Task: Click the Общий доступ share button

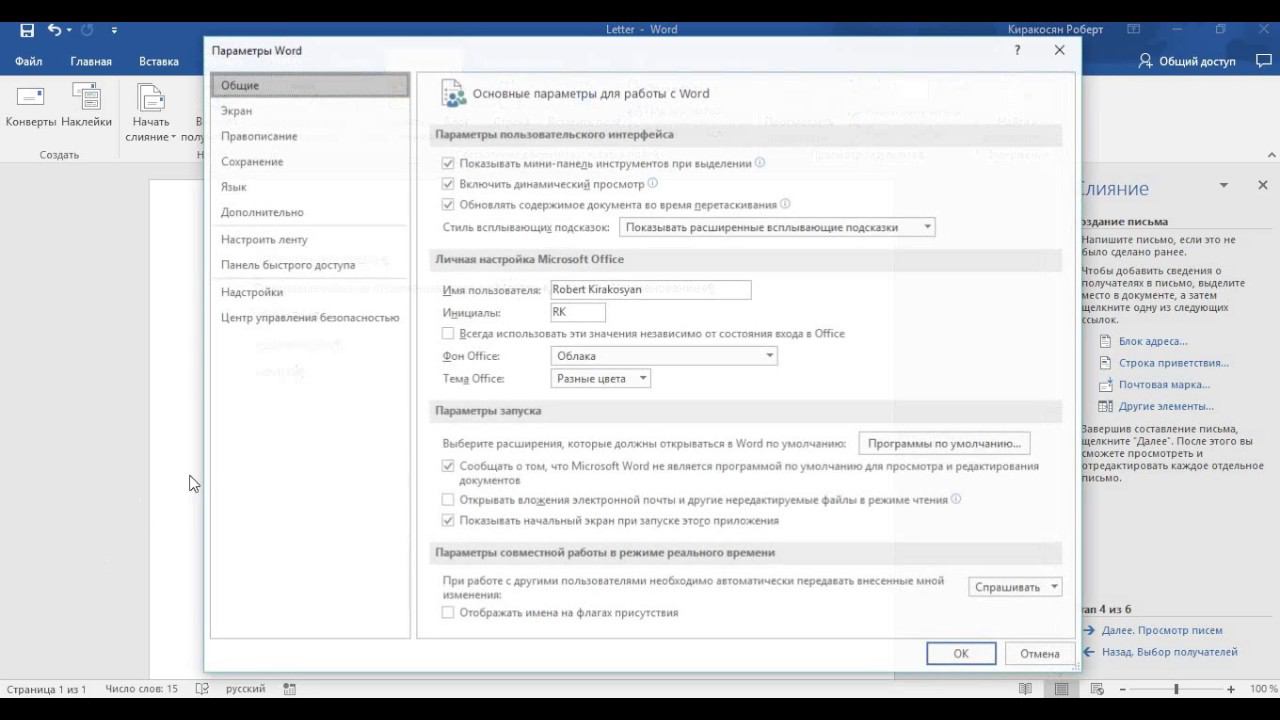Action: point(1187,62)
